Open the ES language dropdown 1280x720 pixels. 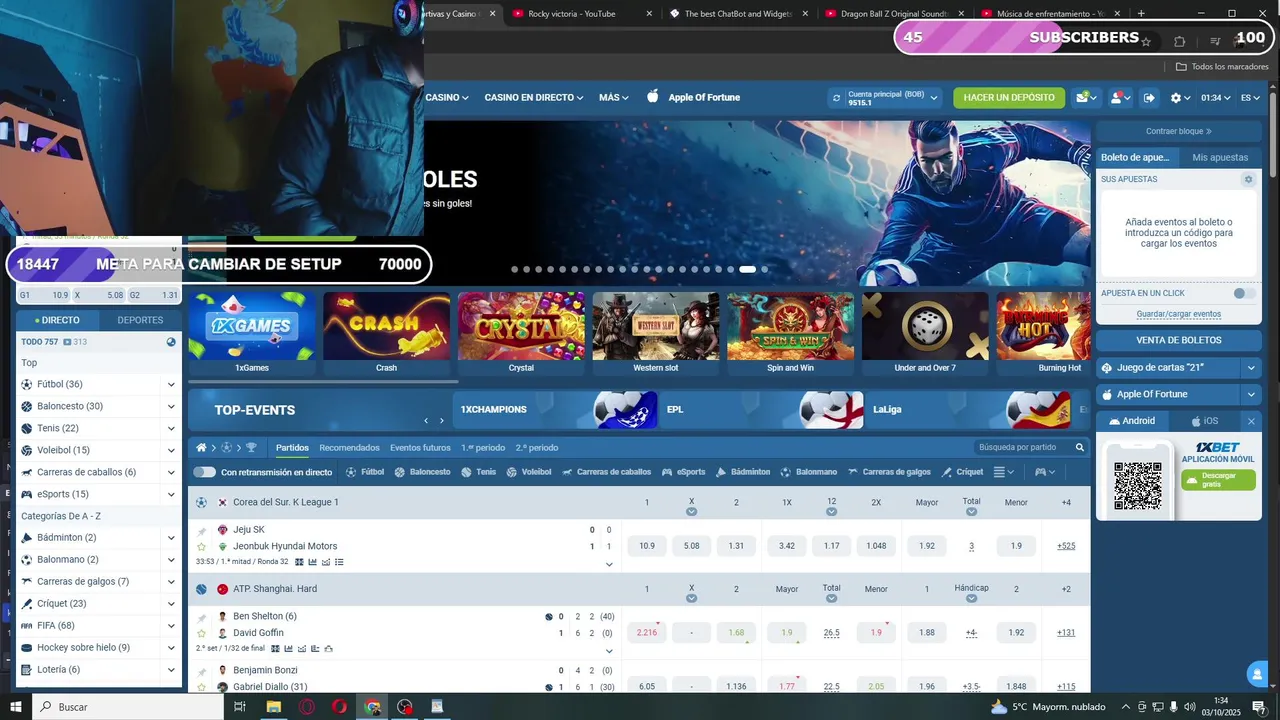pos(1250,98)
